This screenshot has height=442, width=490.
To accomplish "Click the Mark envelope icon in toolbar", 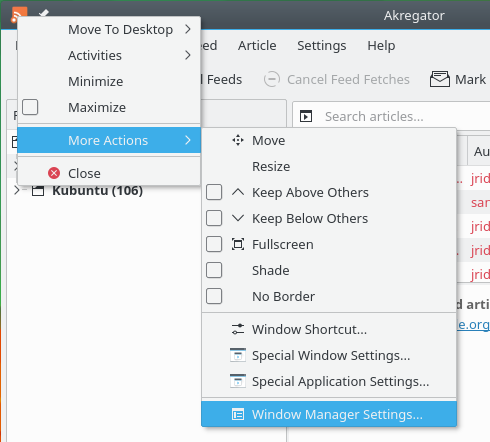I will click(x=440, y=79).
